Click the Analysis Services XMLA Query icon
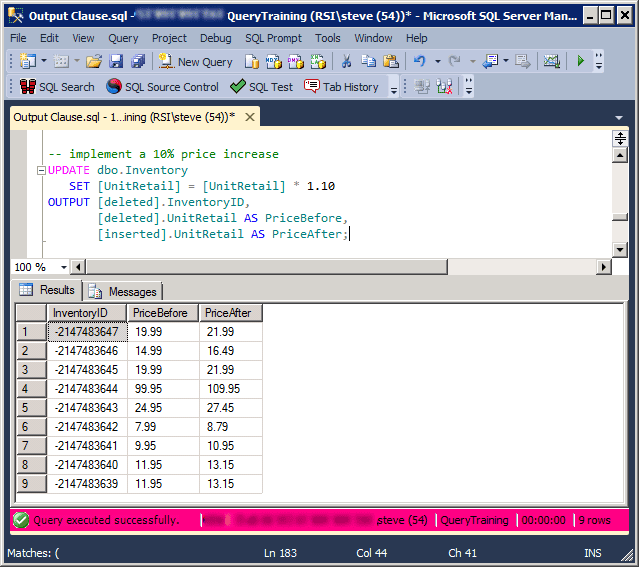The width and height of the screenshot is (639, 567). [x=318, y=62]
